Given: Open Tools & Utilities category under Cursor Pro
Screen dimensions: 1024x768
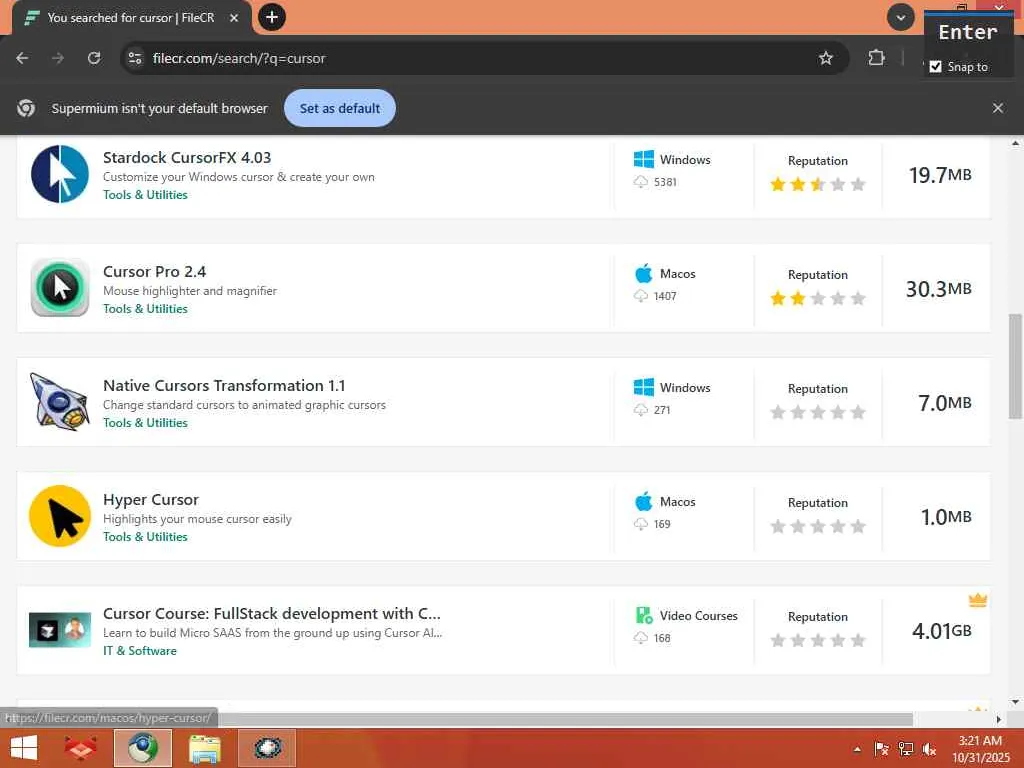Looking at the screenshot, I should coord(145,308).
